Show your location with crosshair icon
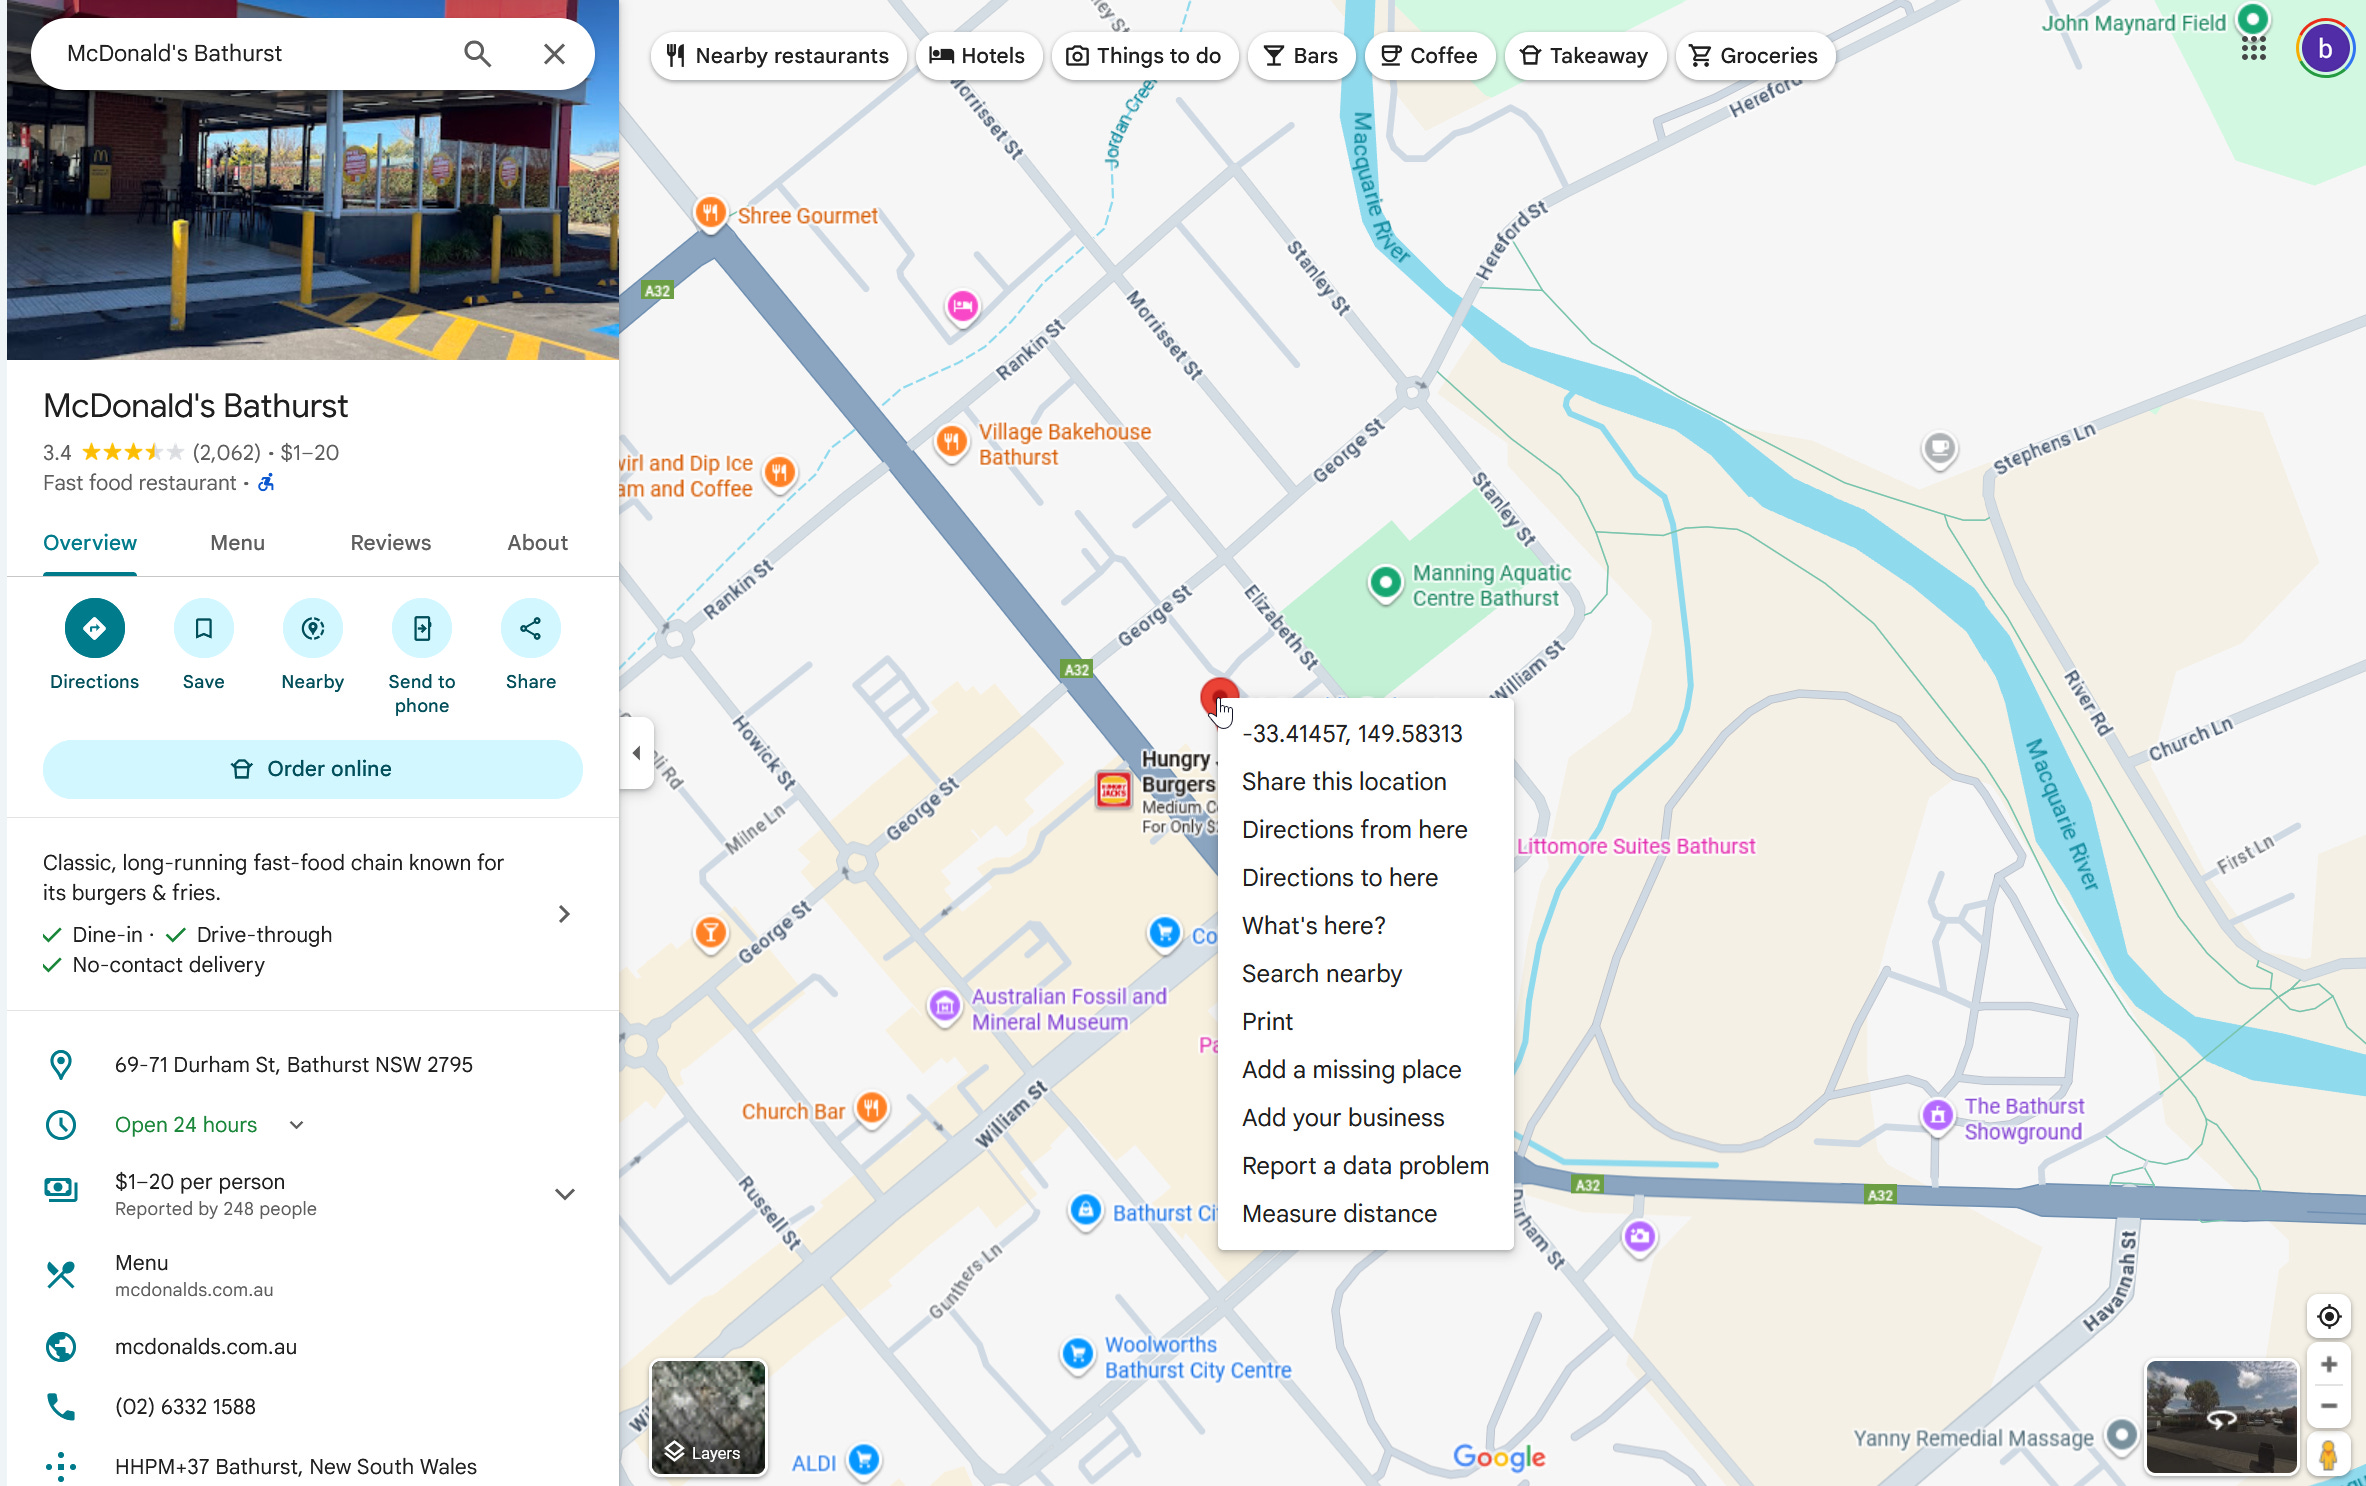 coord(2328,1316)
